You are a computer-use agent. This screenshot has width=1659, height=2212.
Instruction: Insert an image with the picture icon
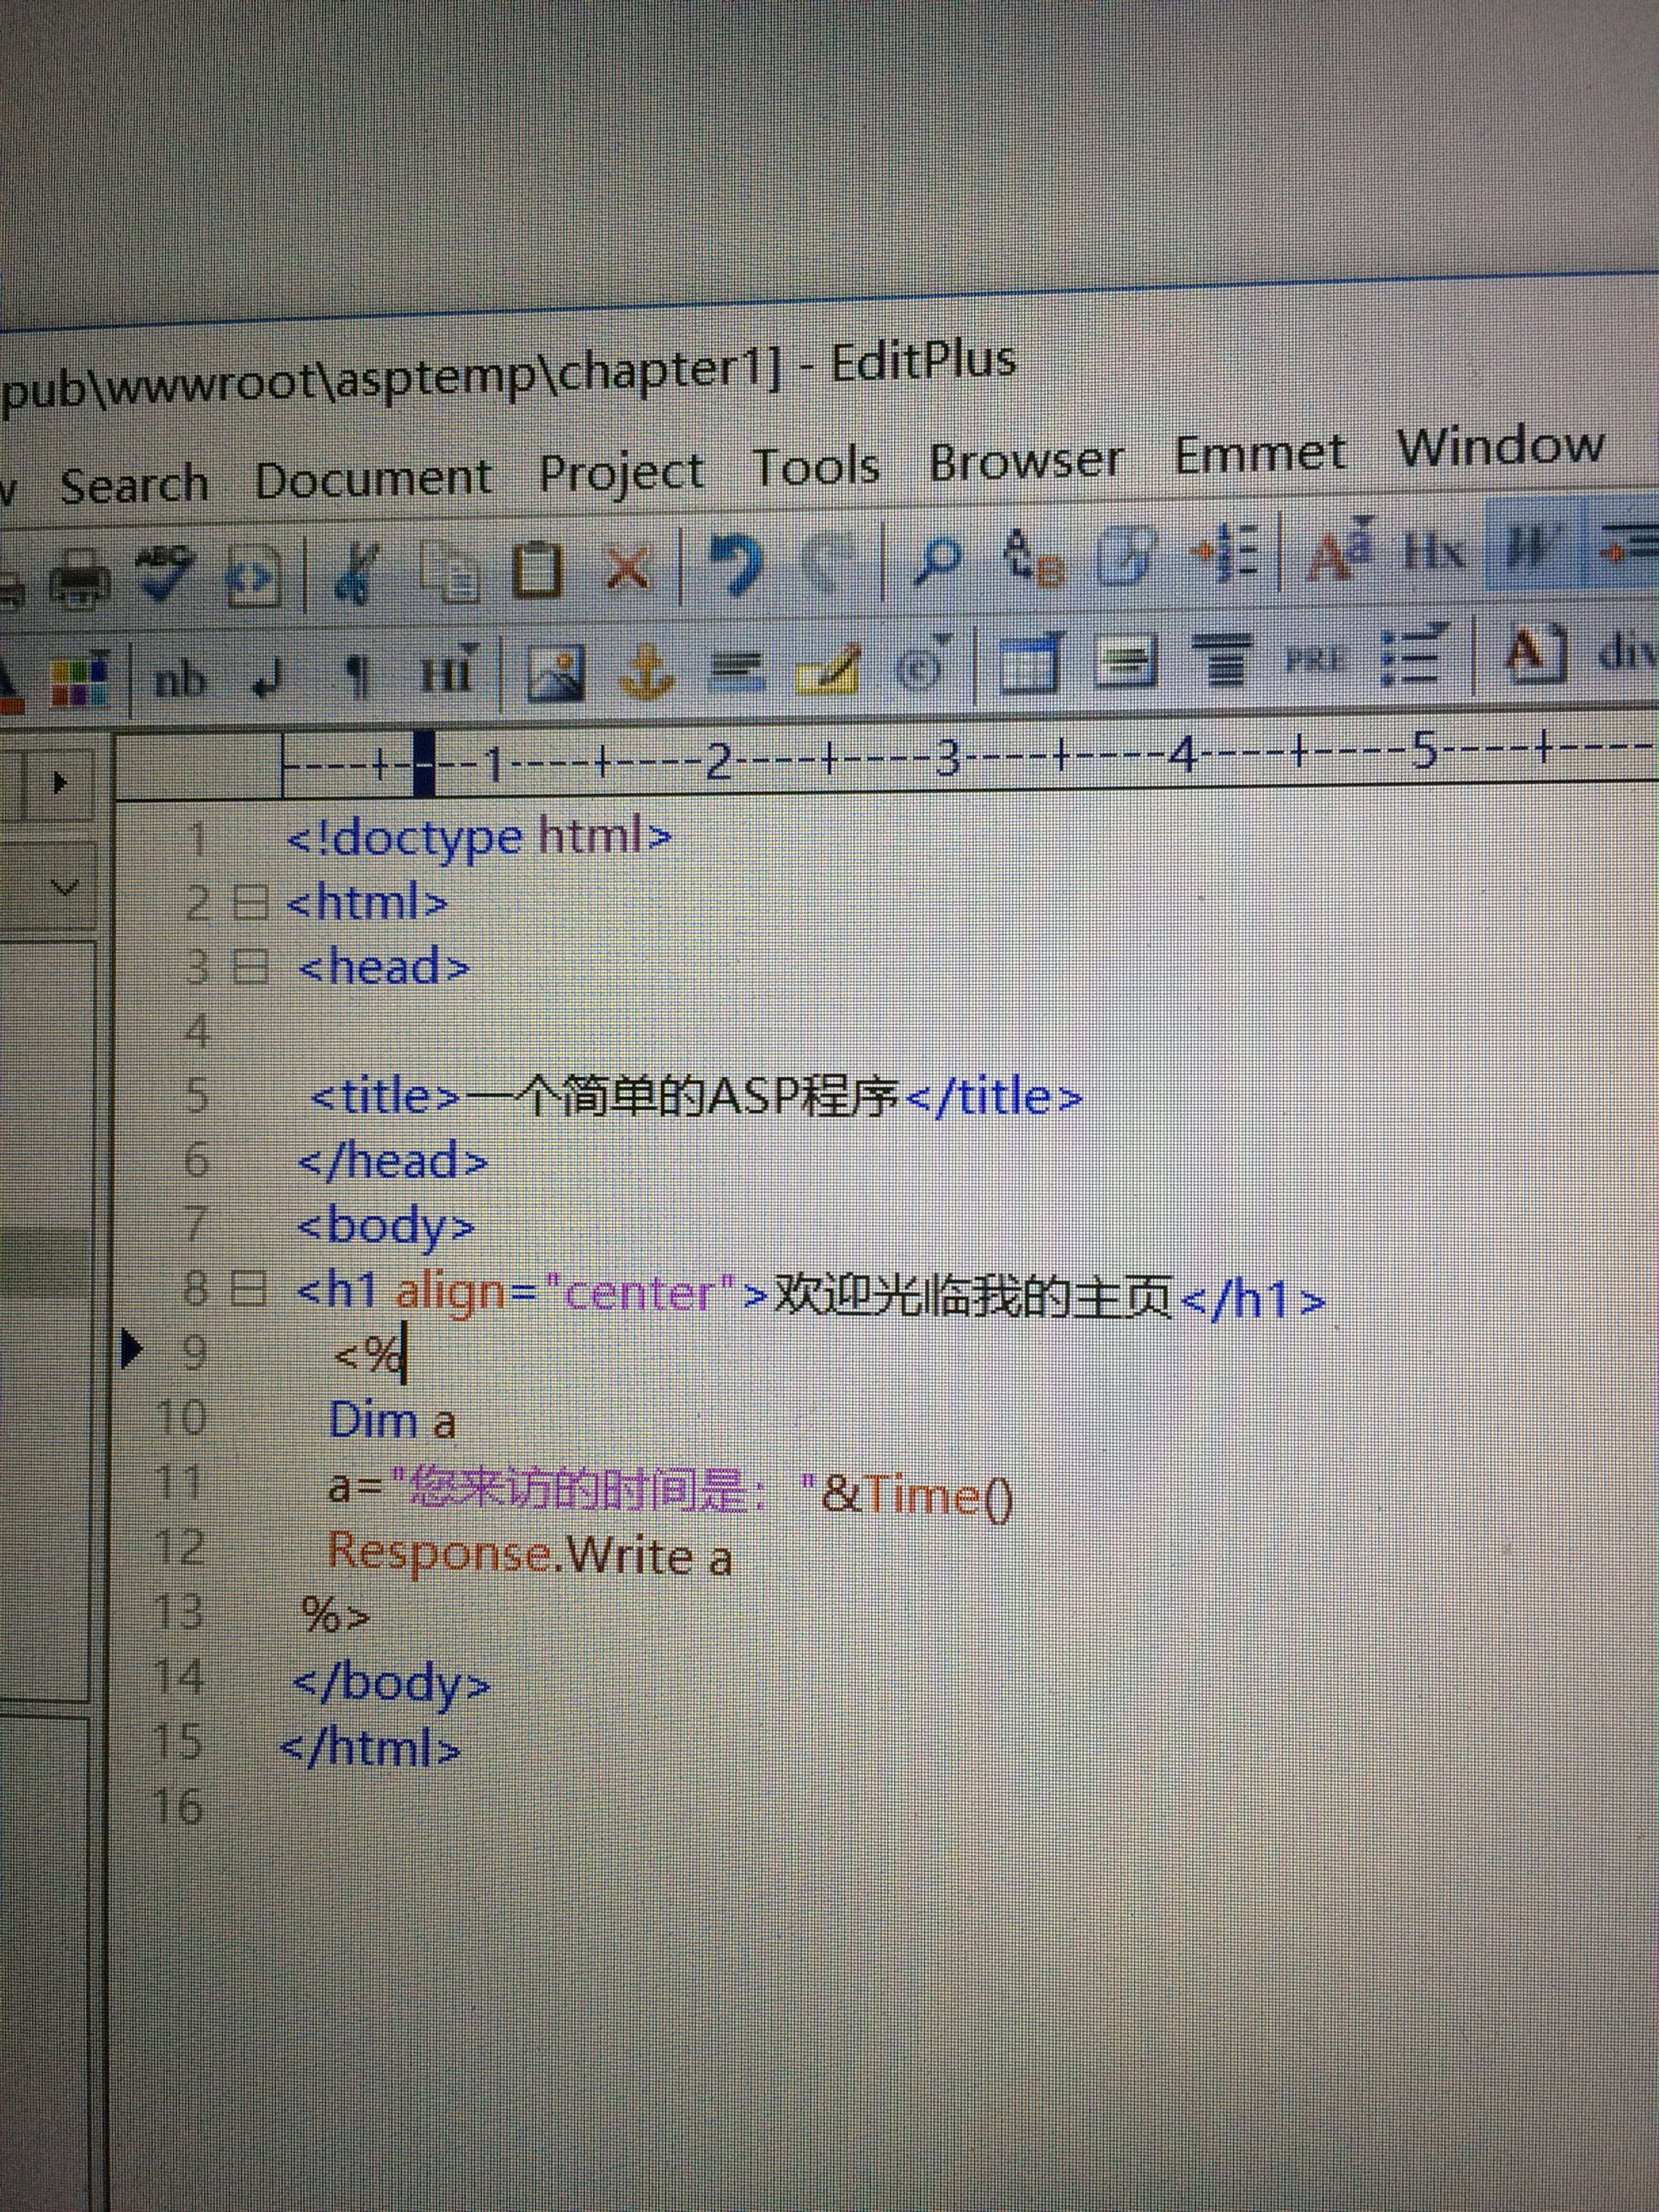555,673
